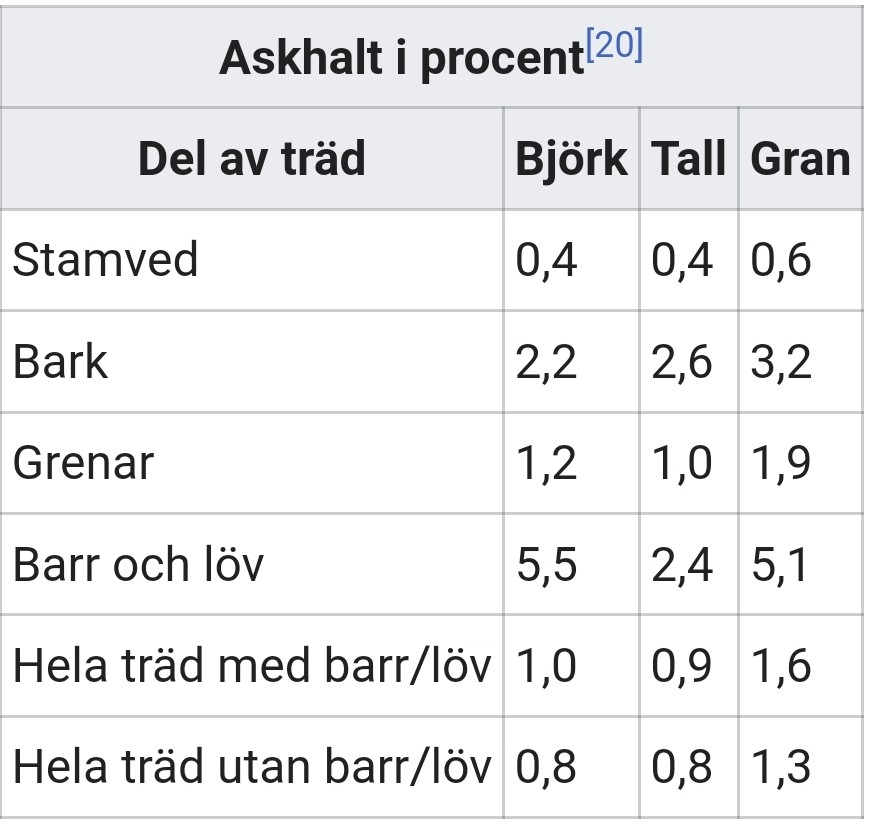Select the Hela träd med barr/löv label
872x822 pixels.
pos(252,666)
